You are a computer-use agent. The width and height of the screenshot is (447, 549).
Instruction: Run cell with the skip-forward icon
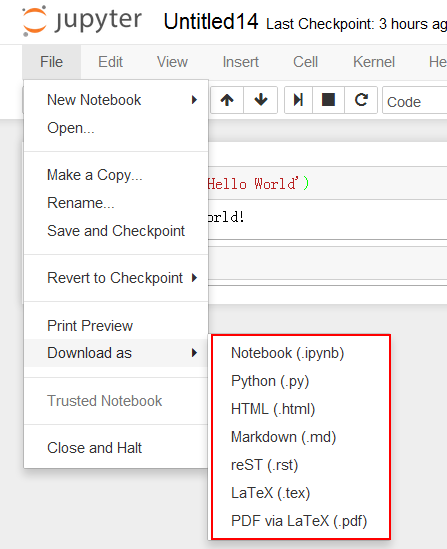click(298, 100)
